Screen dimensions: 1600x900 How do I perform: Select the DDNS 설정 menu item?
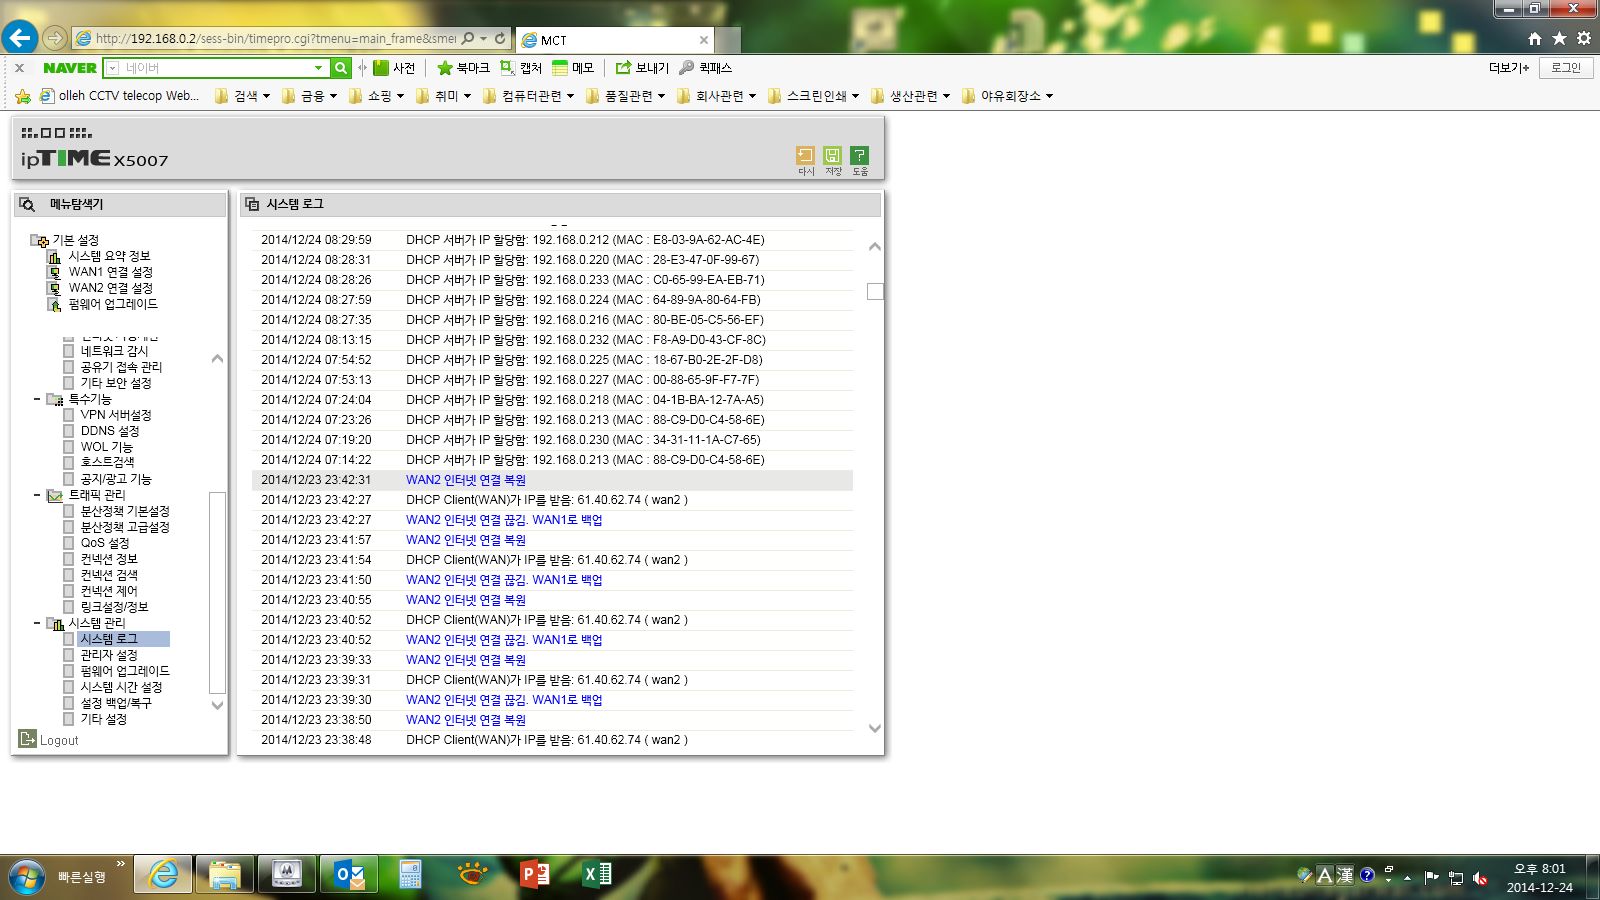(x=110, y=431)
